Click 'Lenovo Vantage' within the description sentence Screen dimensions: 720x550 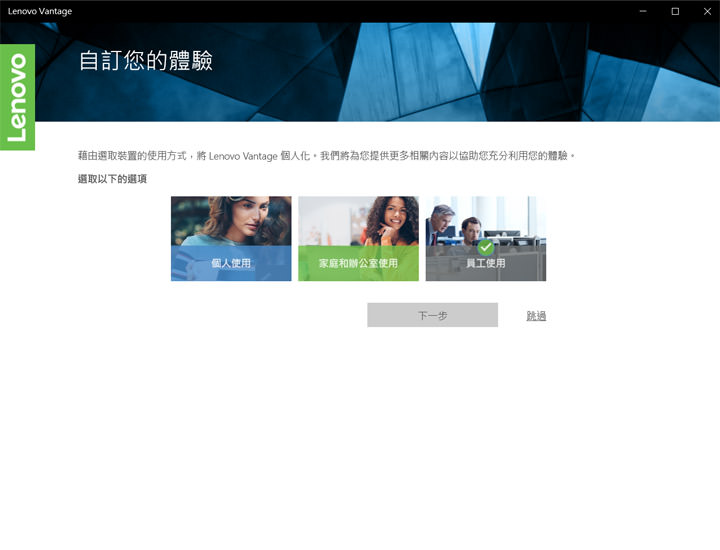(247, 157)
